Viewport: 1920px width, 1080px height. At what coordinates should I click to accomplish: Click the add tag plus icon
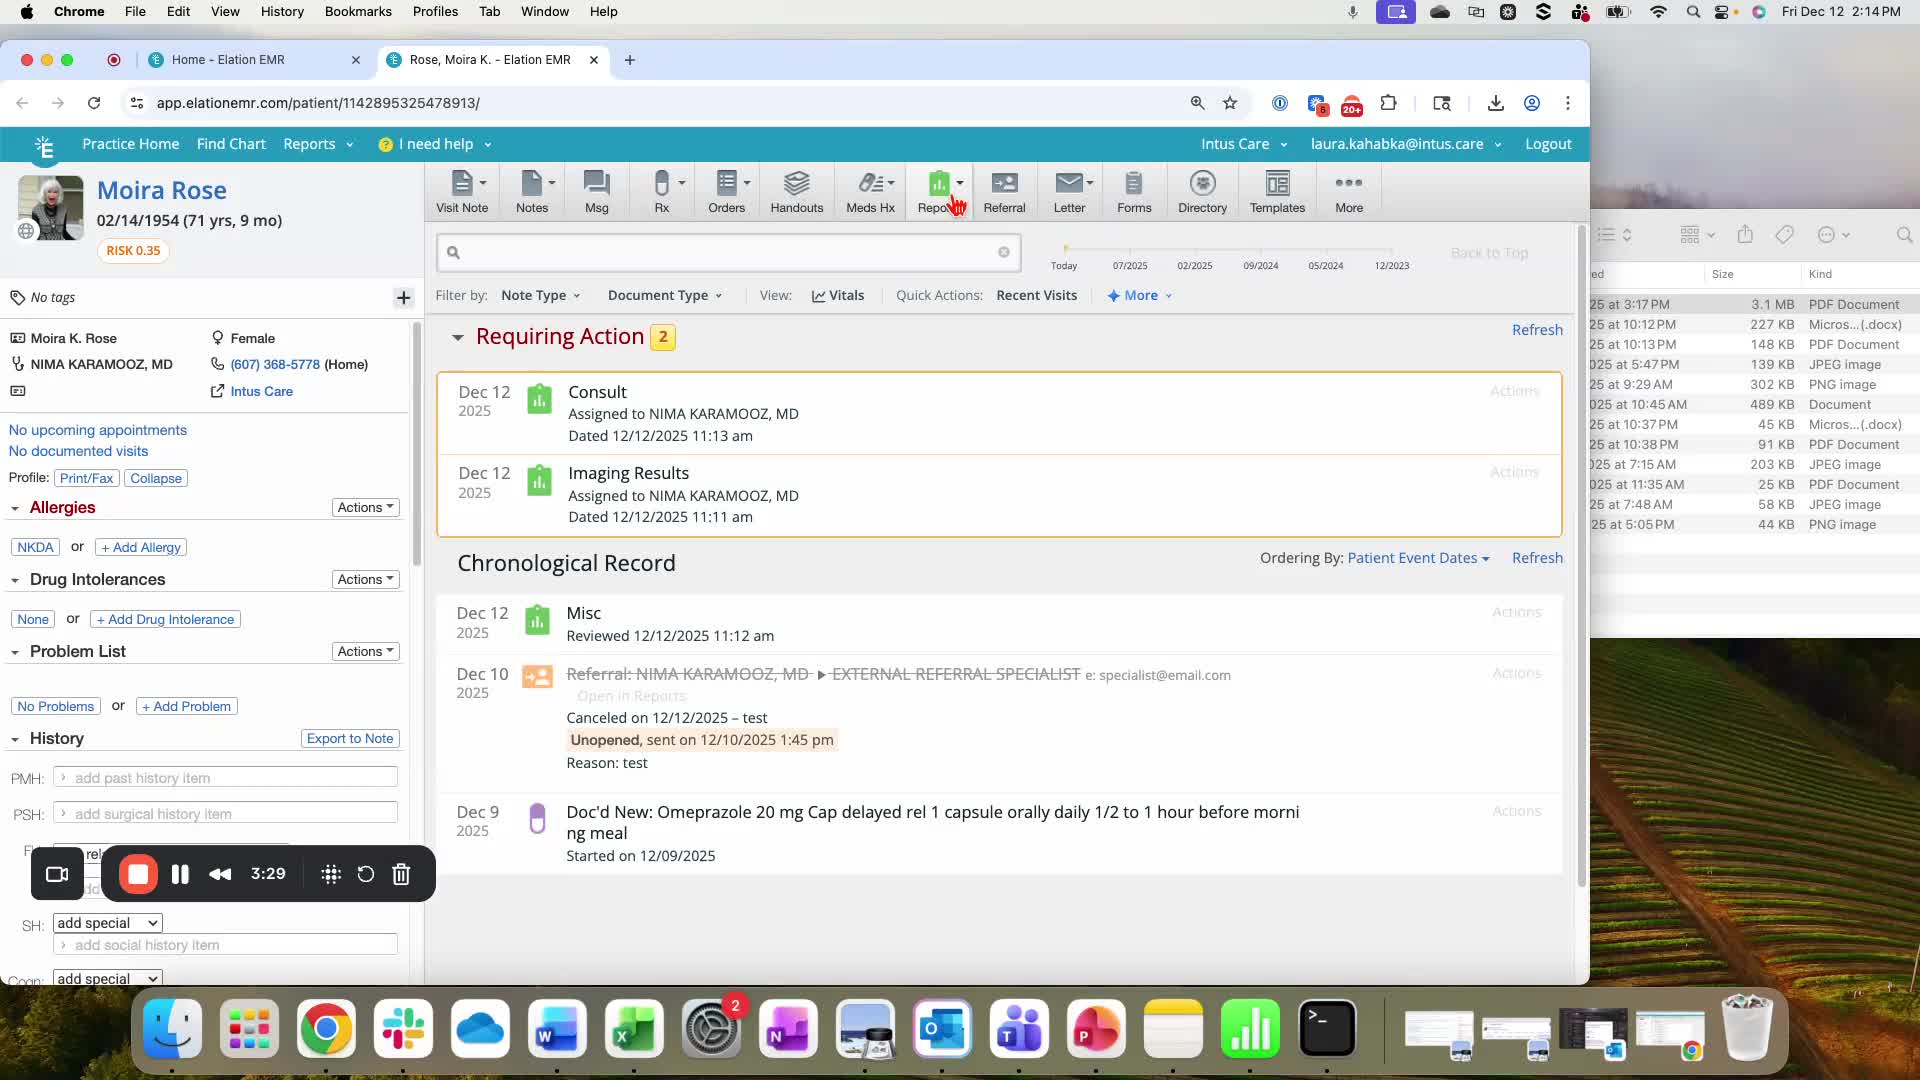point(403,298)
